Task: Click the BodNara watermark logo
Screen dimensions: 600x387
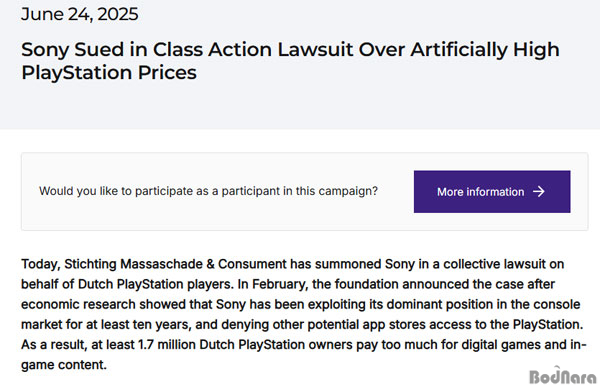Action: pyautogui.click(x=563, y=376)
